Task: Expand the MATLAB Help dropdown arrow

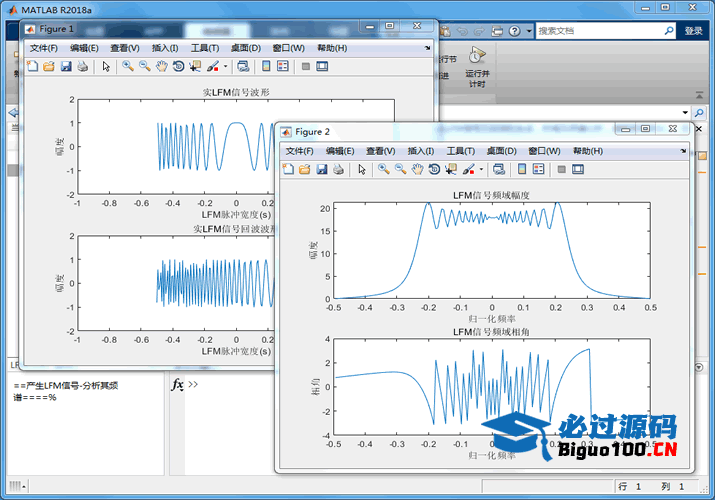Action: tap(529, 31)
